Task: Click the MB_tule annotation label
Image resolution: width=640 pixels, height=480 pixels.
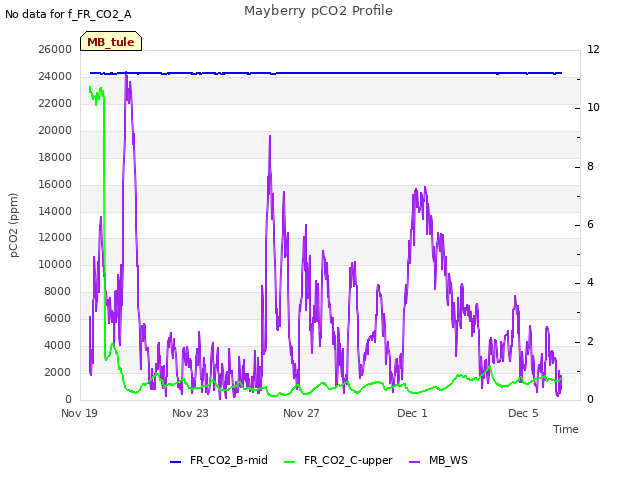Action: coord(111,42)
